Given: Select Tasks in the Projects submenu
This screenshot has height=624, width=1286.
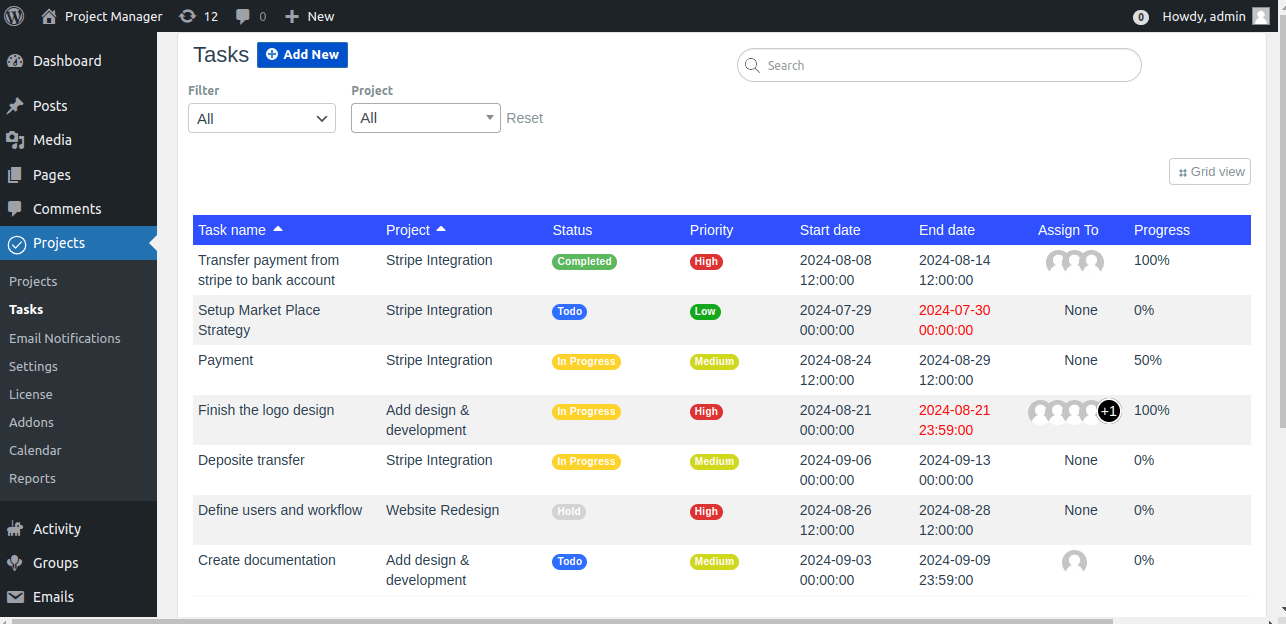Looking at the screenshot, I should pos(26,310).
